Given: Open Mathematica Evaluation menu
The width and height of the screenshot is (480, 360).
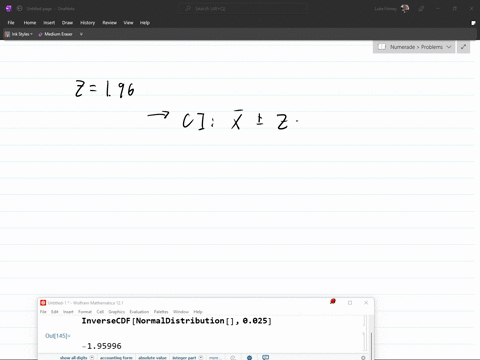Looking at the screenshot, I should click(x=139, y=312).
